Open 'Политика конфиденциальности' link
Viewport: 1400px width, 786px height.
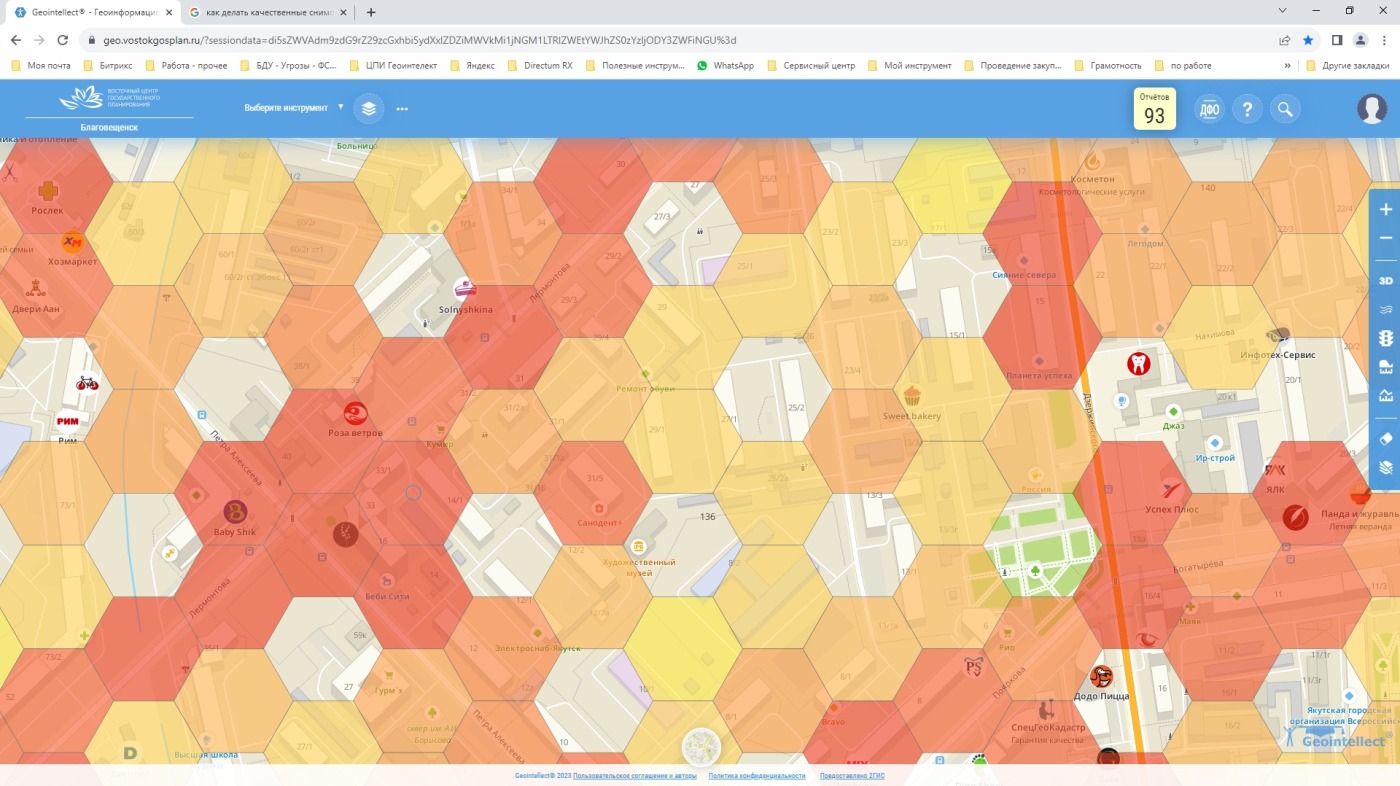pos(757,776)
